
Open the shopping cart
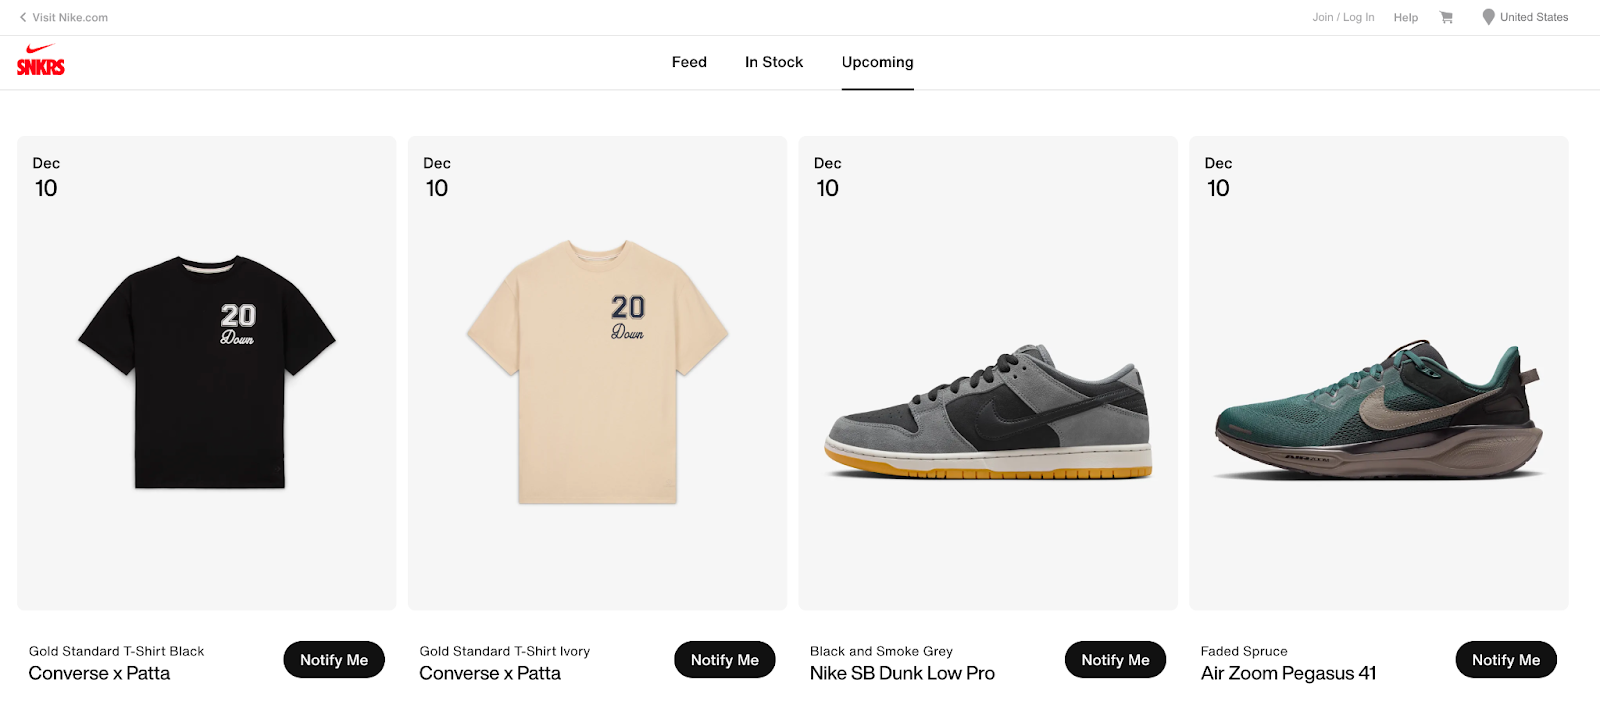pos(1446,17)
